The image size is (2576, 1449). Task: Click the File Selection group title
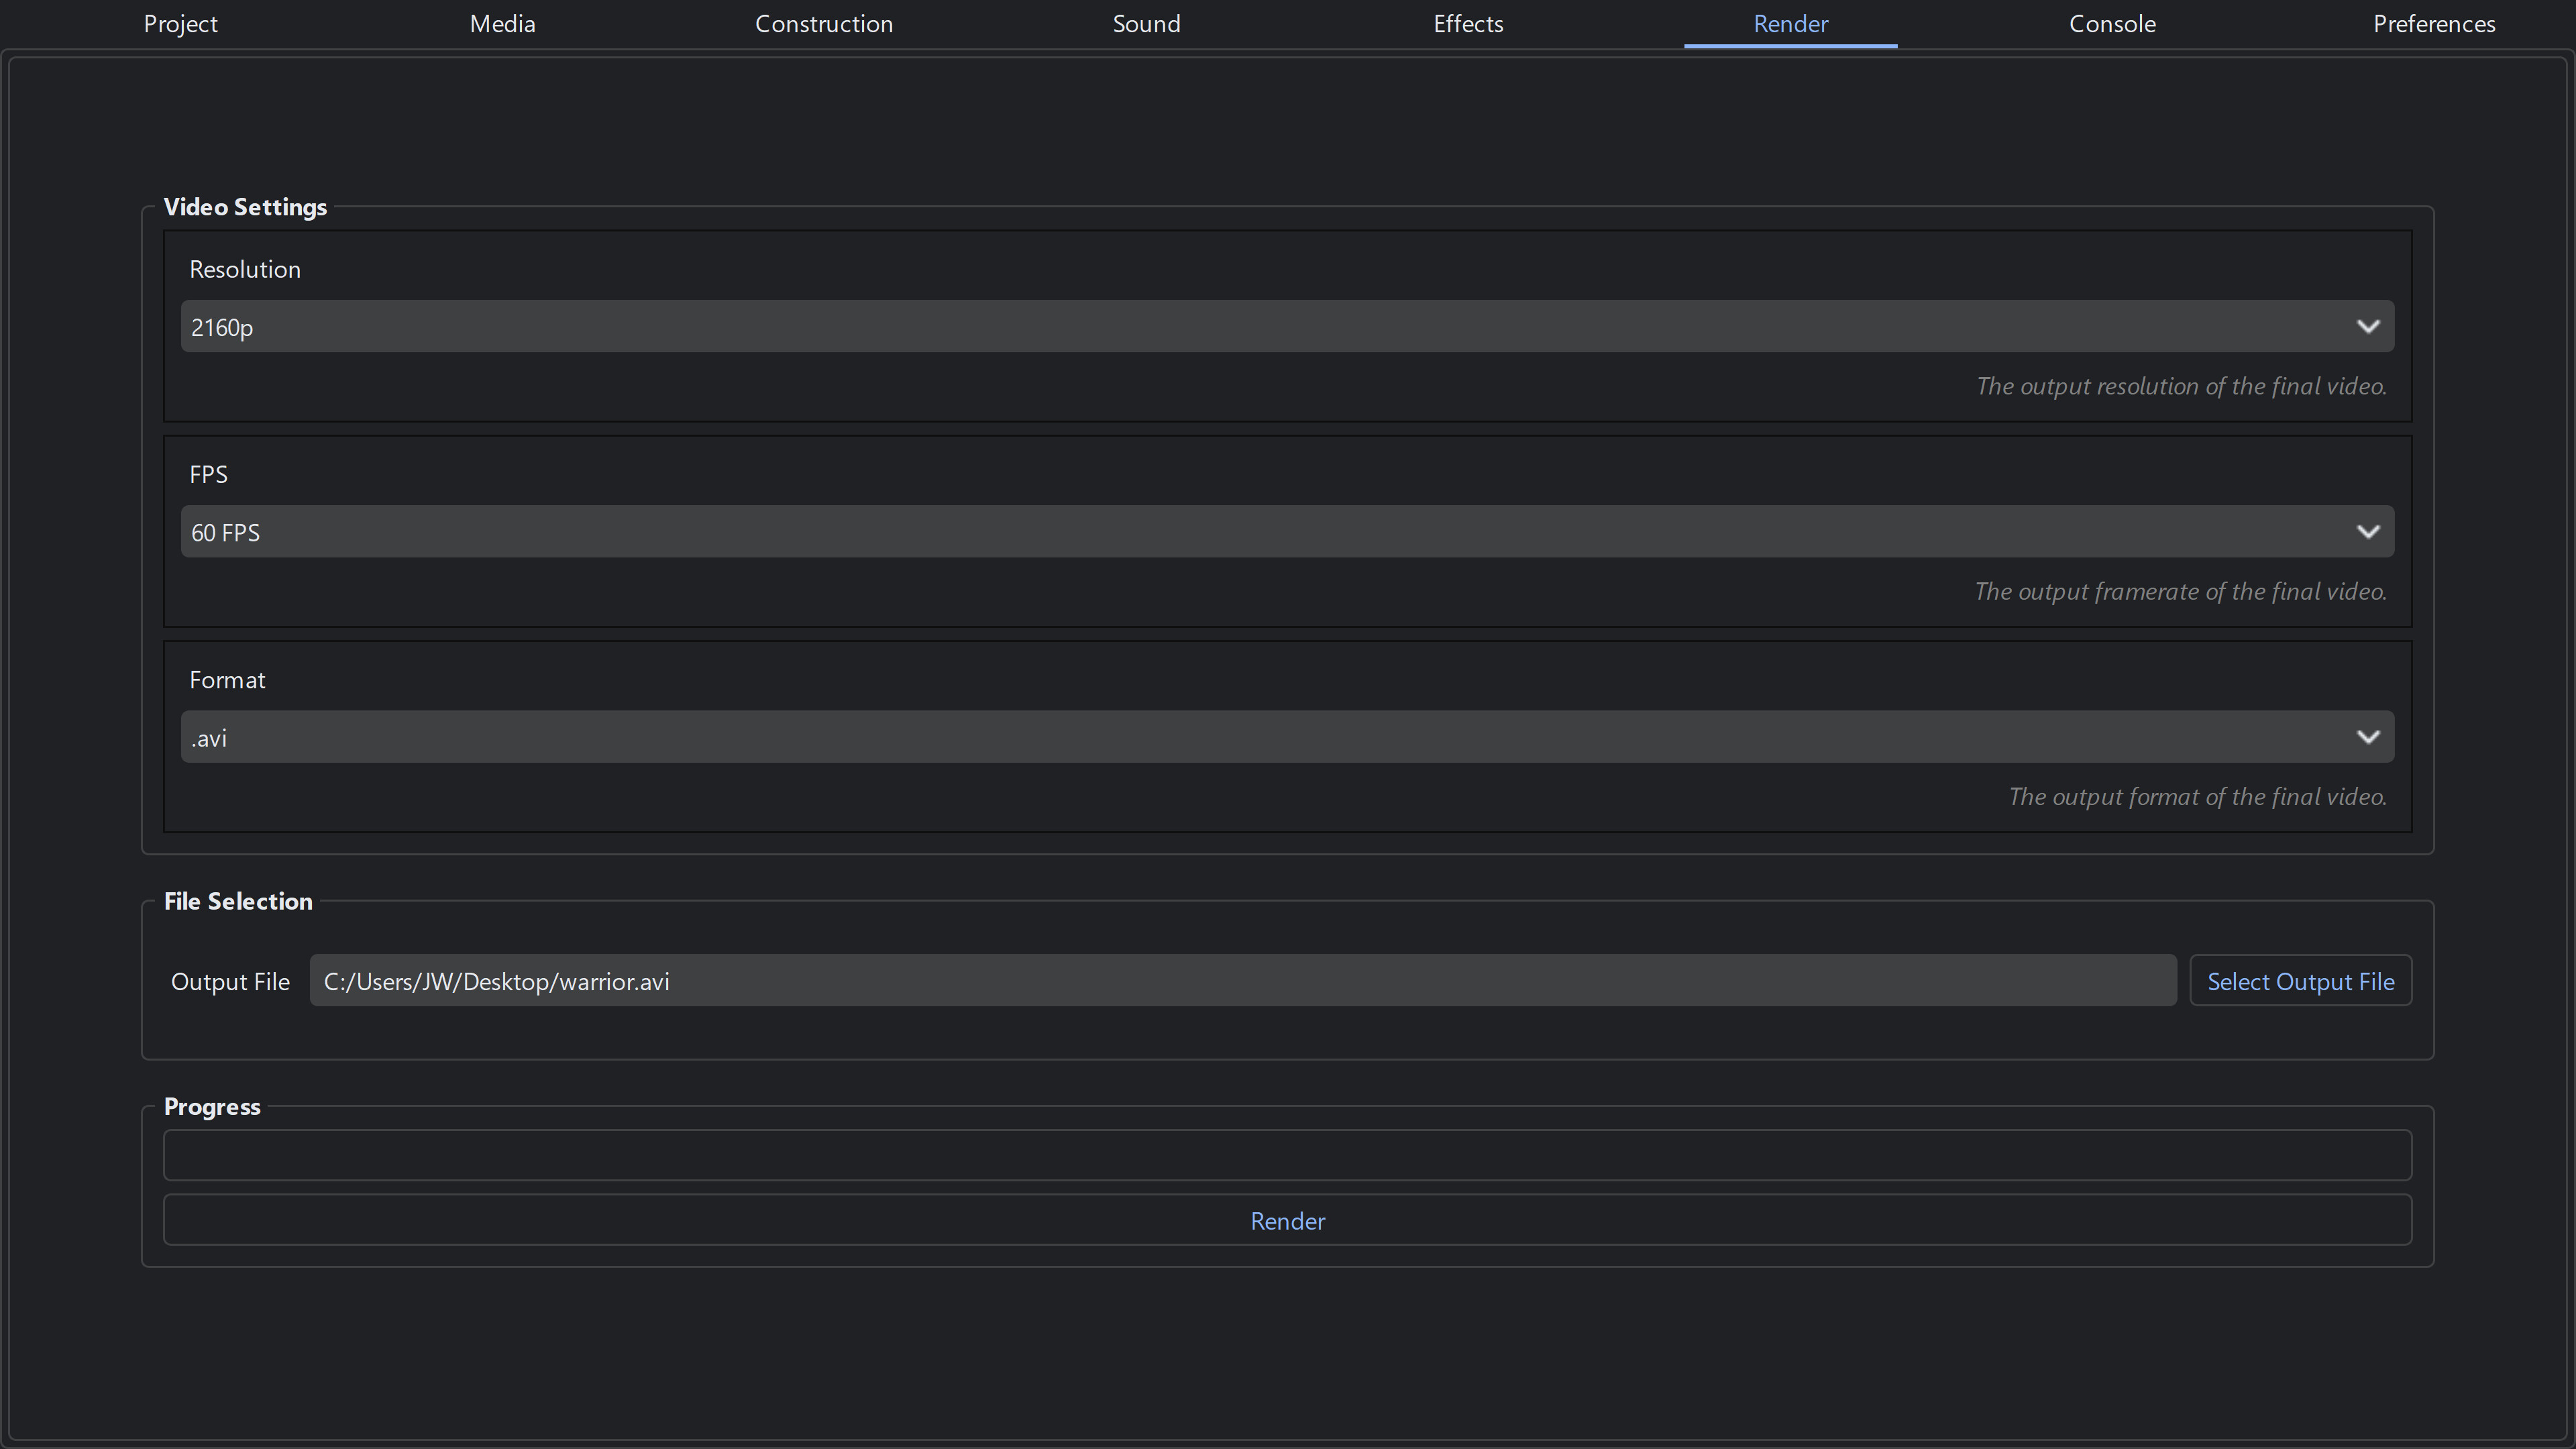(x=238, y=901)
